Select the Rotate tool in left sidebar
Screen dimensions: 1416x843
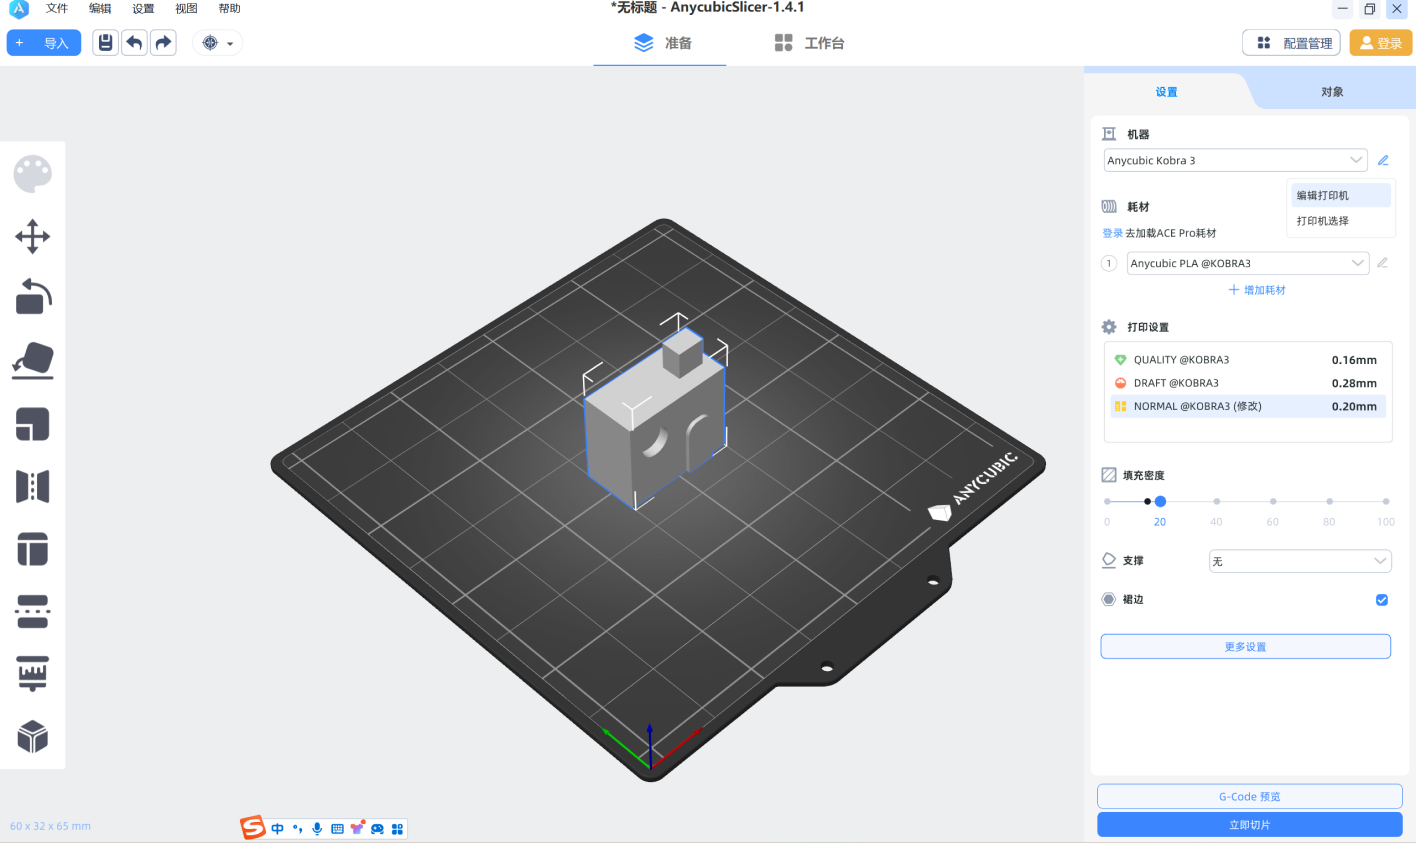coord(32,297)
